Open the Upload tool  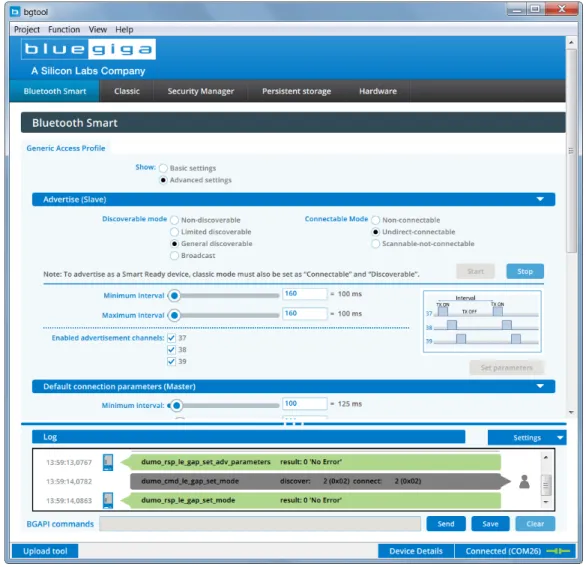pos(45,551)
